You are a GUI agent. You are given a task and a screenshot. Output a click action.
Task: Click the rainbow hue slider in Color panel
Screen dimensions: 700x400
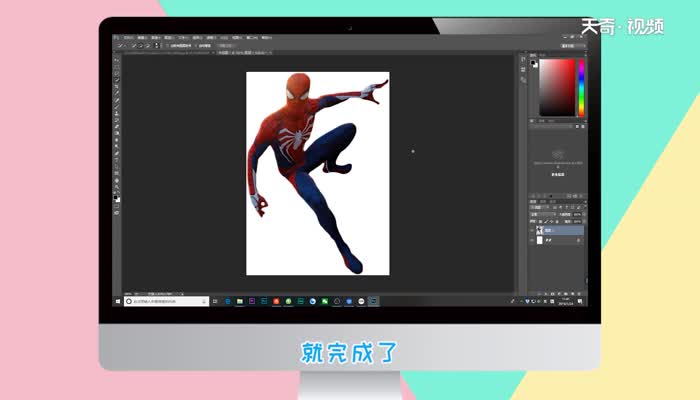(581, 88)
